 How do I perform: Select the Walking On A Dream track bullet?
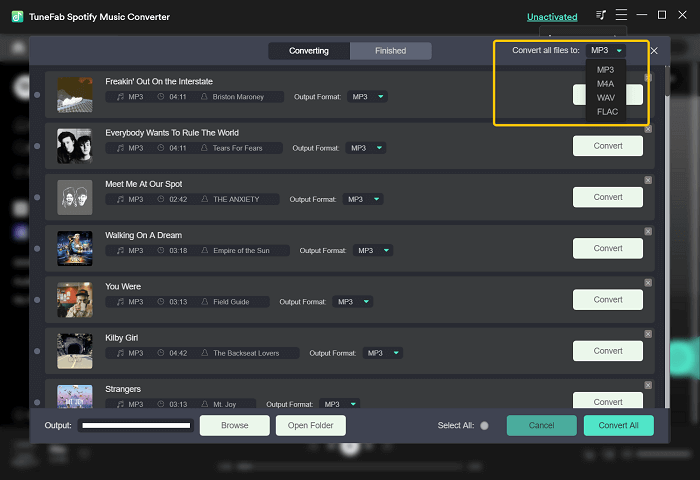(x=37, y=249)
